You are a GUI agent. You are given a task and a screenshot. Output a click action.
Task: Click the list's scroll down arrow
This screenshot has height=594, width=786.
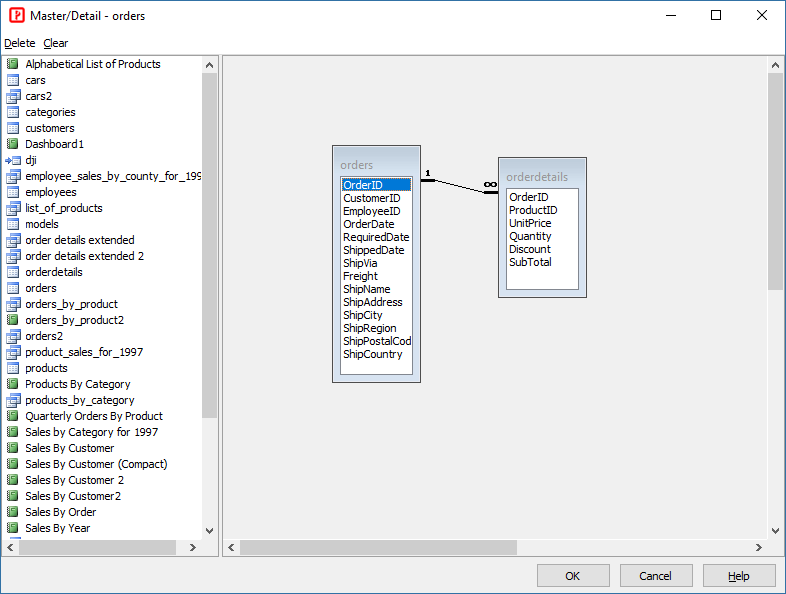210,531
